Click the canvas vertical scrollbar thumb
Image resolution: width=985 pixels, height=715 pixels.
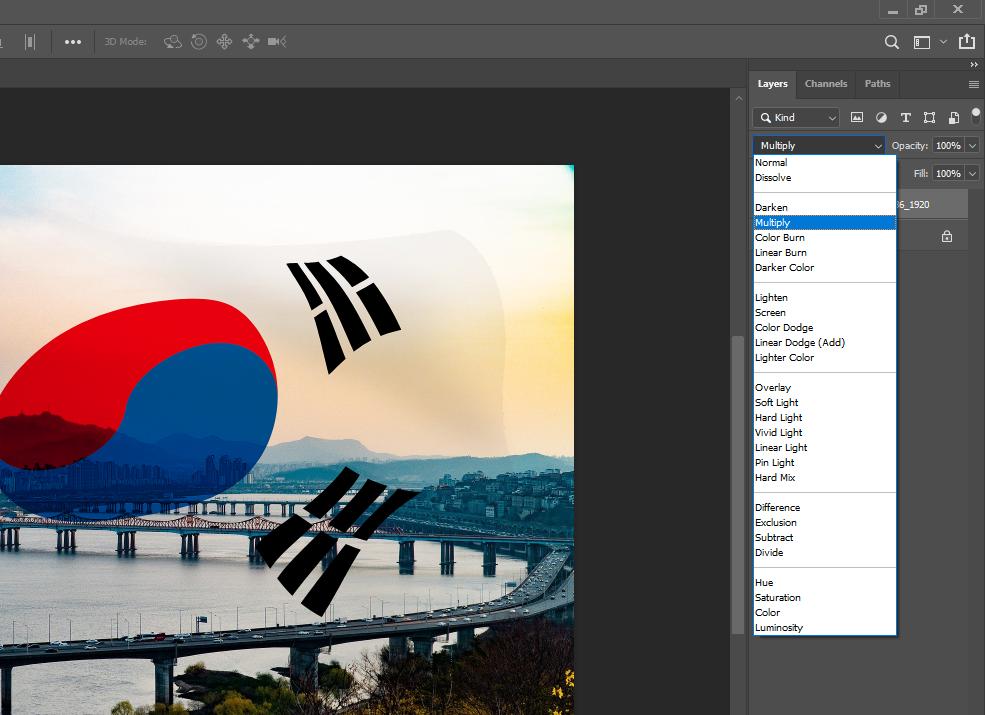click(x=738, y=485)
